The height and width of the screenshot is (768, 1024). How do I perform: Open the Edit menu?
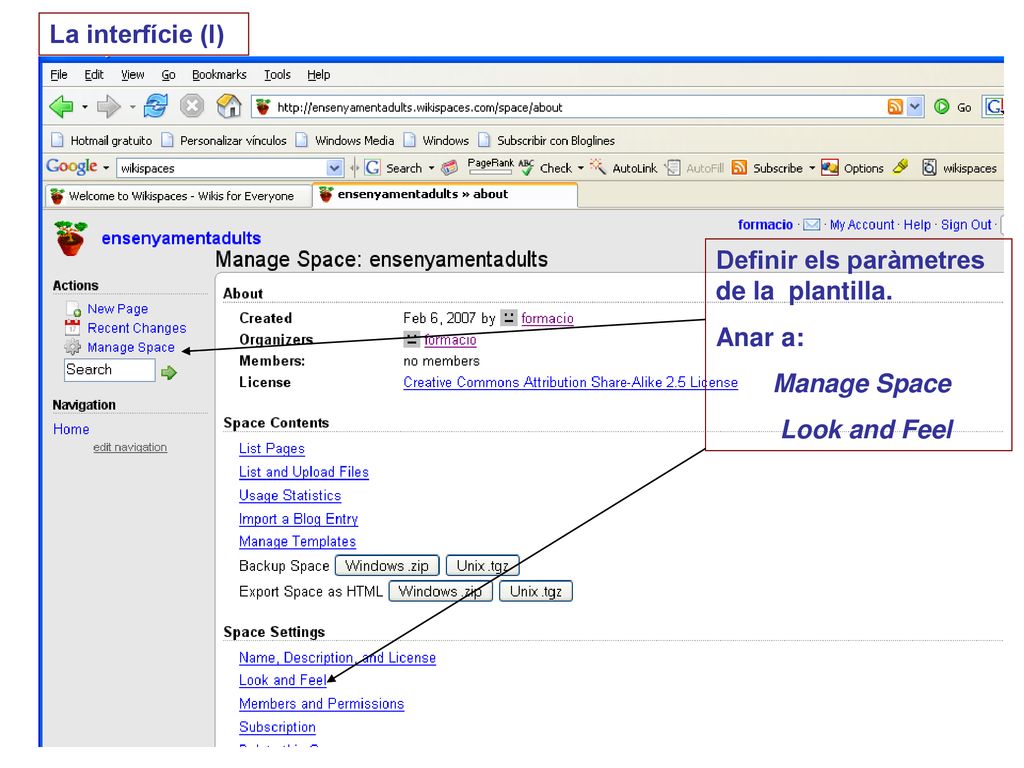[94, 74]
